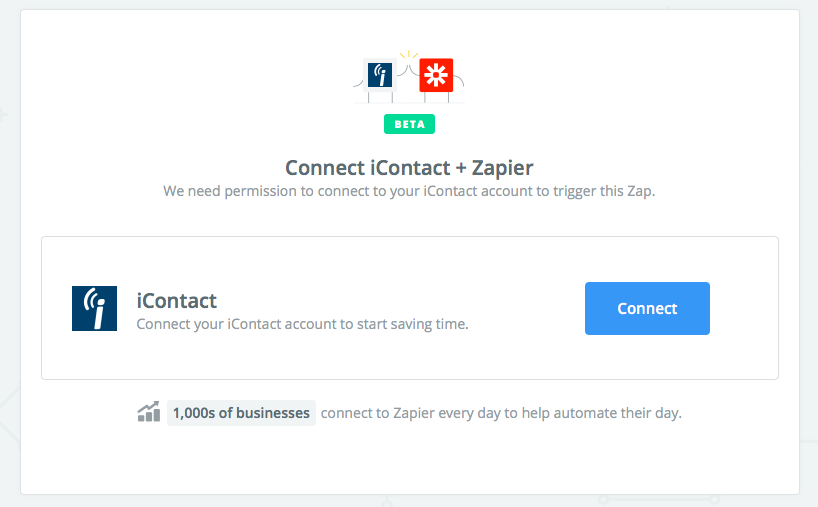Click the permission description subtitle text
This screenshot has width=818, height=507.
[409, 191]
